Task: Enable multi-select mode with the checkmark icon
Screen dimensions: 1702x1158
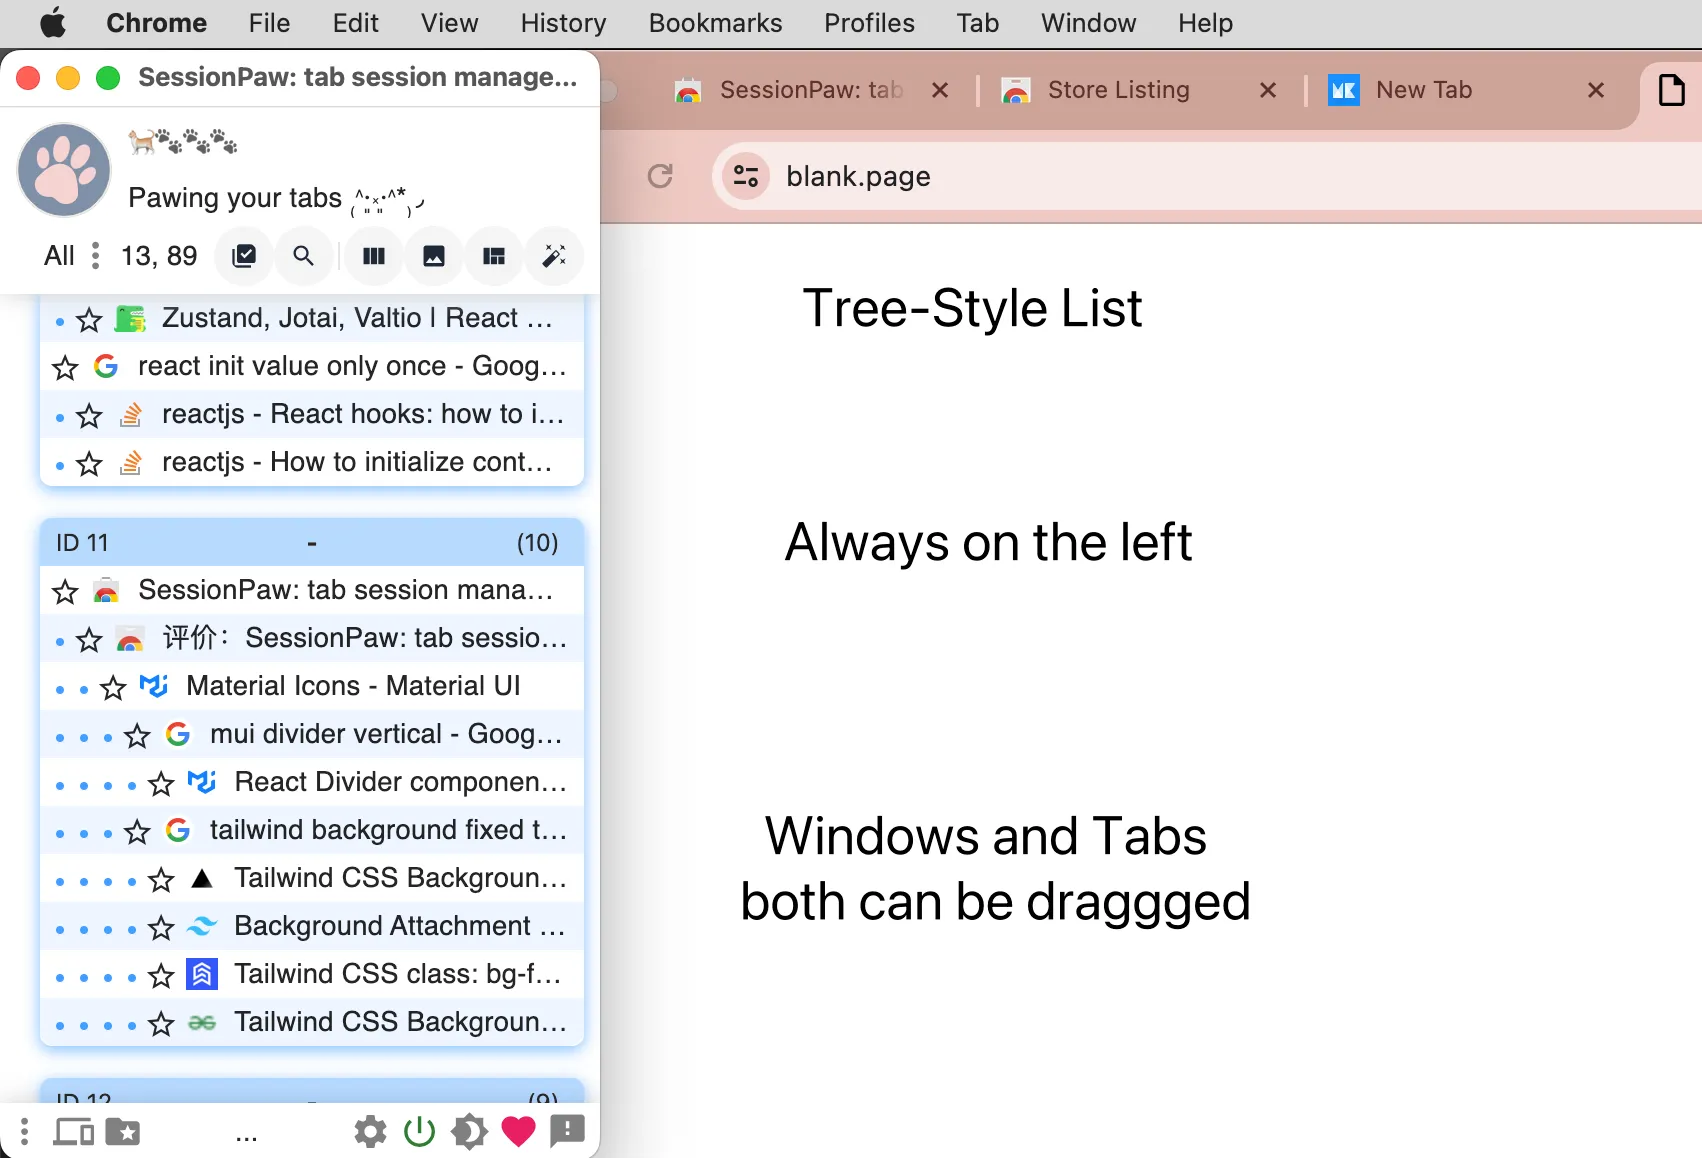Action: coord(244,256)
